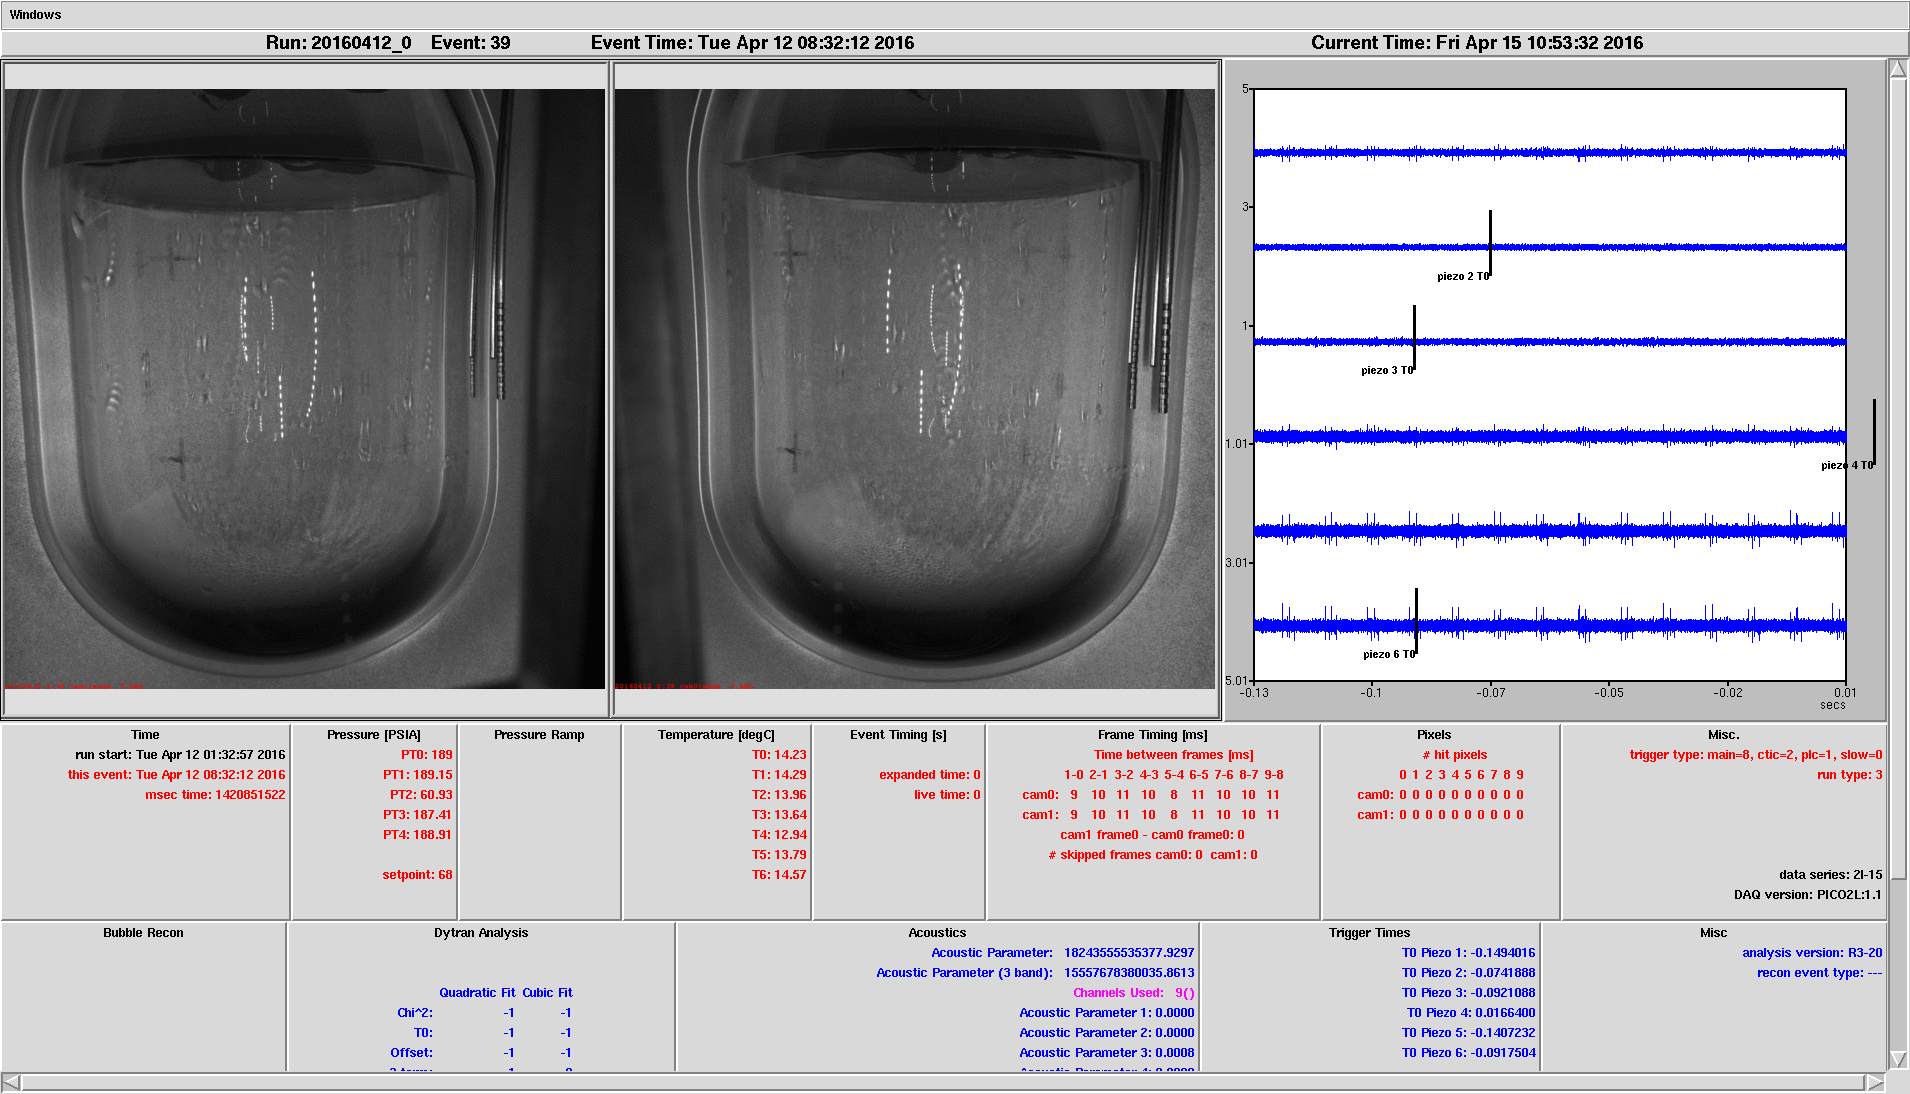The width and height of the screenshot is (1910, 1094).
Task: Click the vertical scrollbar up arrow
Action: pos(1898,69)
